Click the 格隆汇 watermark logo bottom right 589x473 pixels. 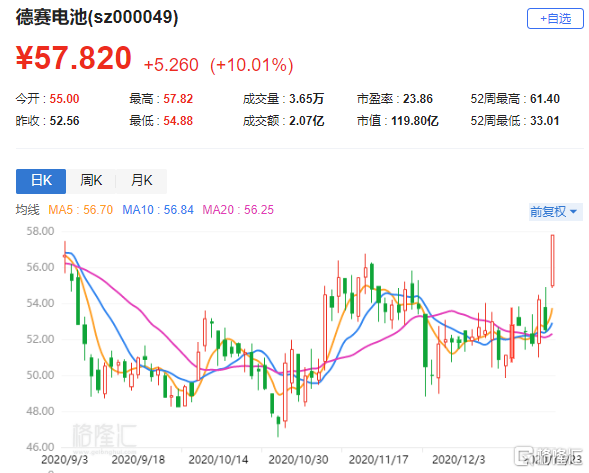(x=548, y=456)
